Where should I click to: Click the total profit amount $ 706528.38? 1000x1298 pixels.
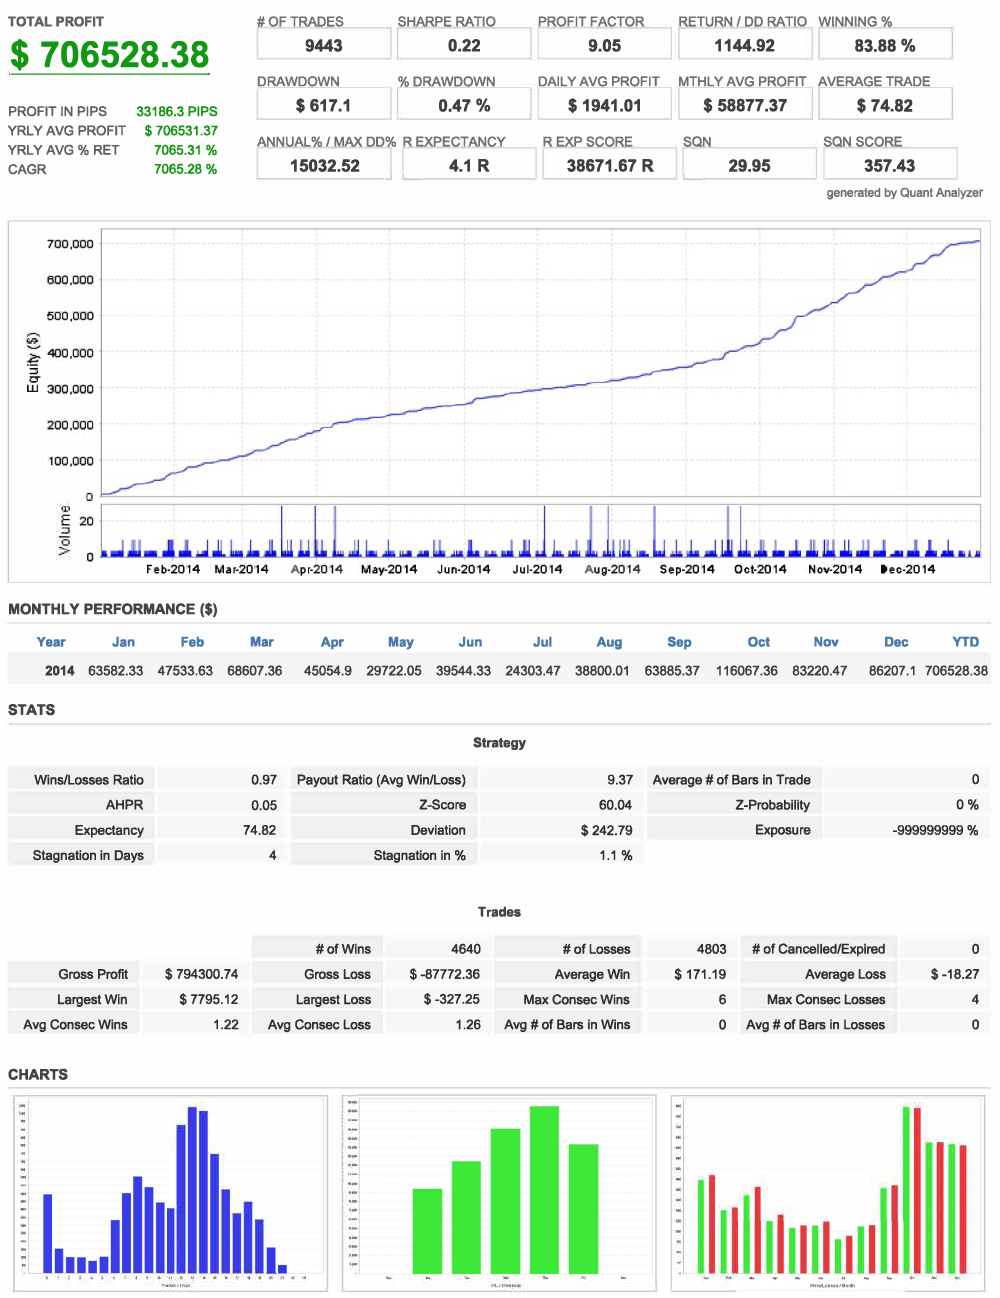tap(110, 55)
